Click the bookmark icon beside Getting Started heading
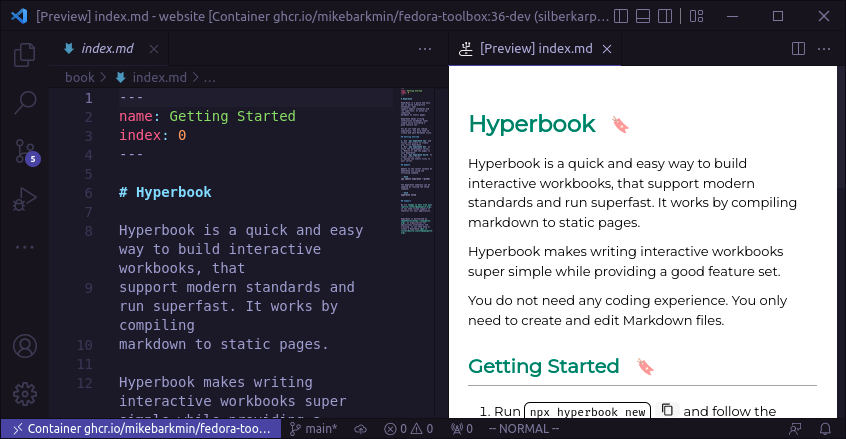 point(645,367)
